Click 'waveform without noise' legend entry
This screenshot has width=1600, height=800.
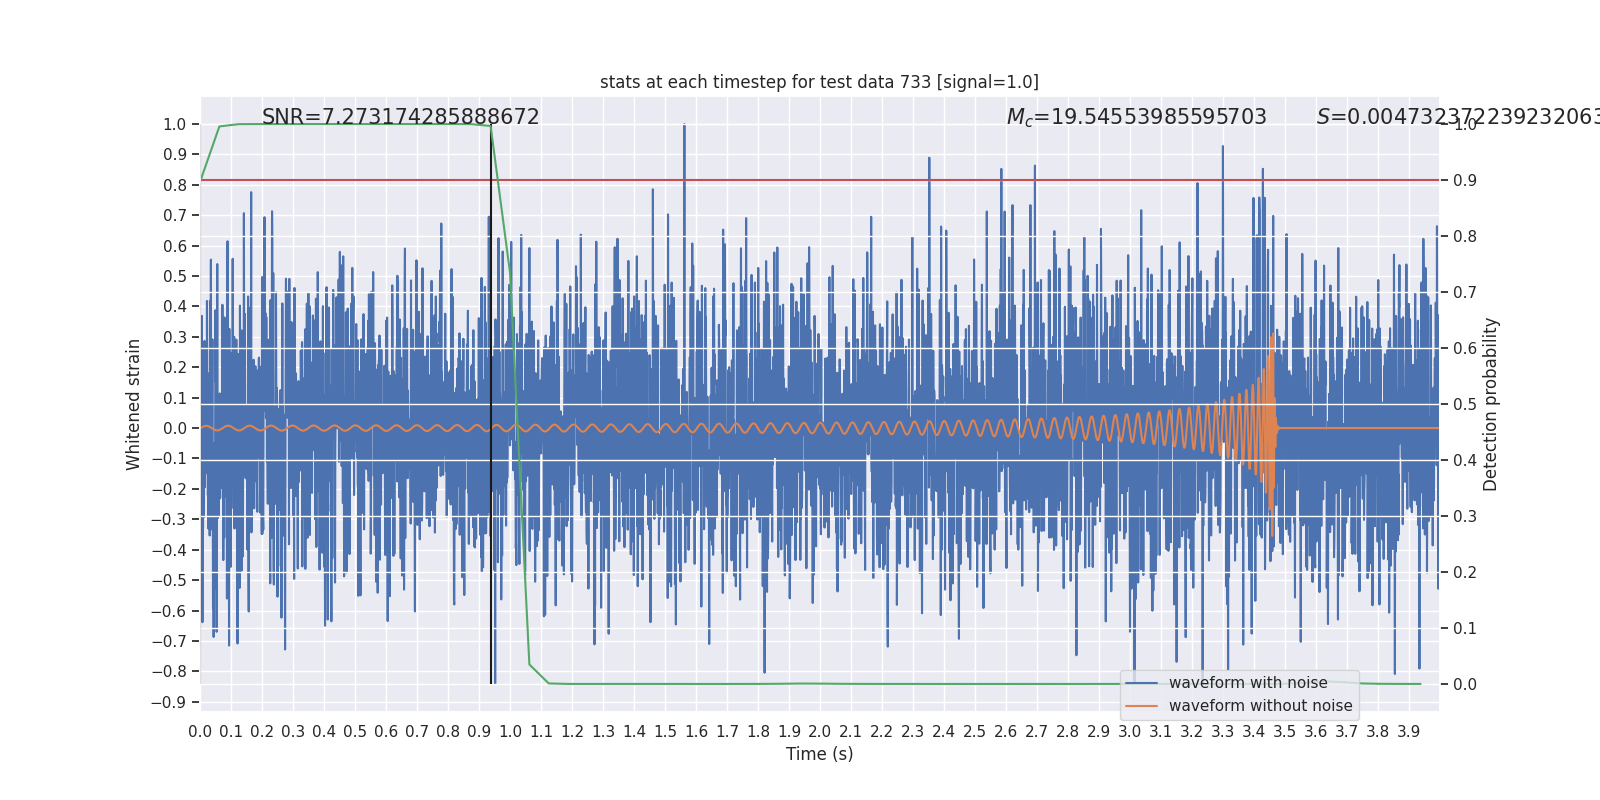pos(1260,706)
